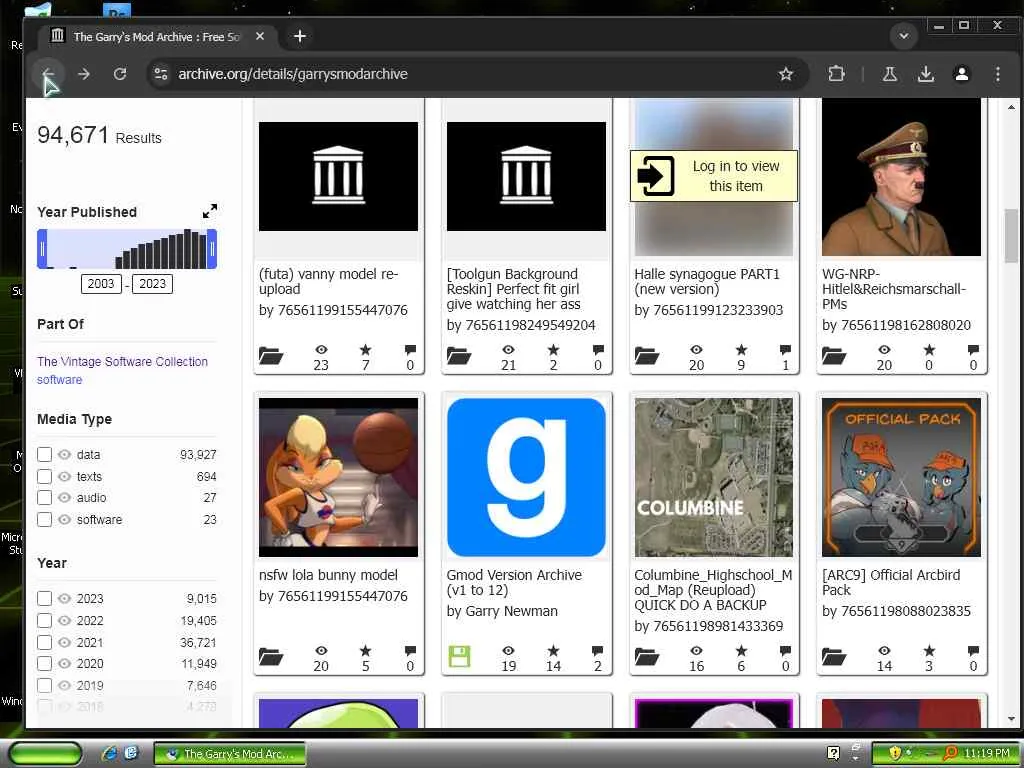The height and width of the screenshot is (768, 1024).
Task: Click the right year range handle
Action: 212,249
